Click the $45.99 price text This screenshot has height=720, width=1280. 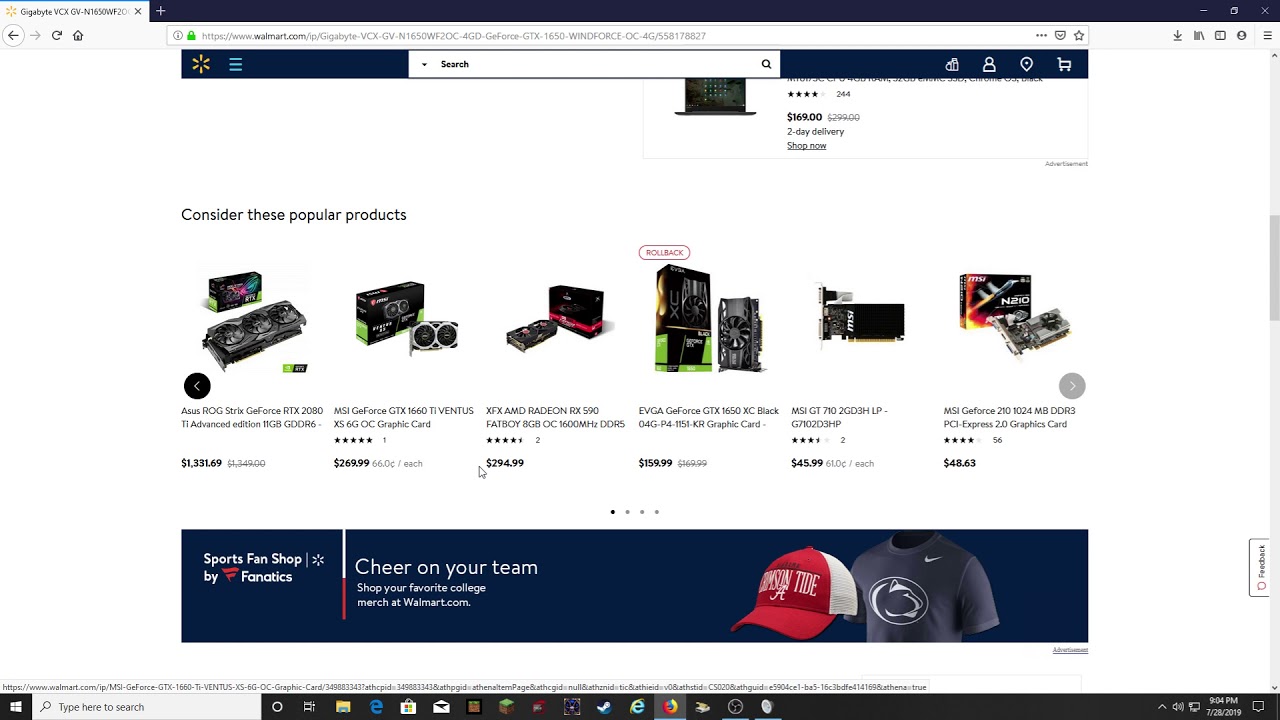pos(807,463)
